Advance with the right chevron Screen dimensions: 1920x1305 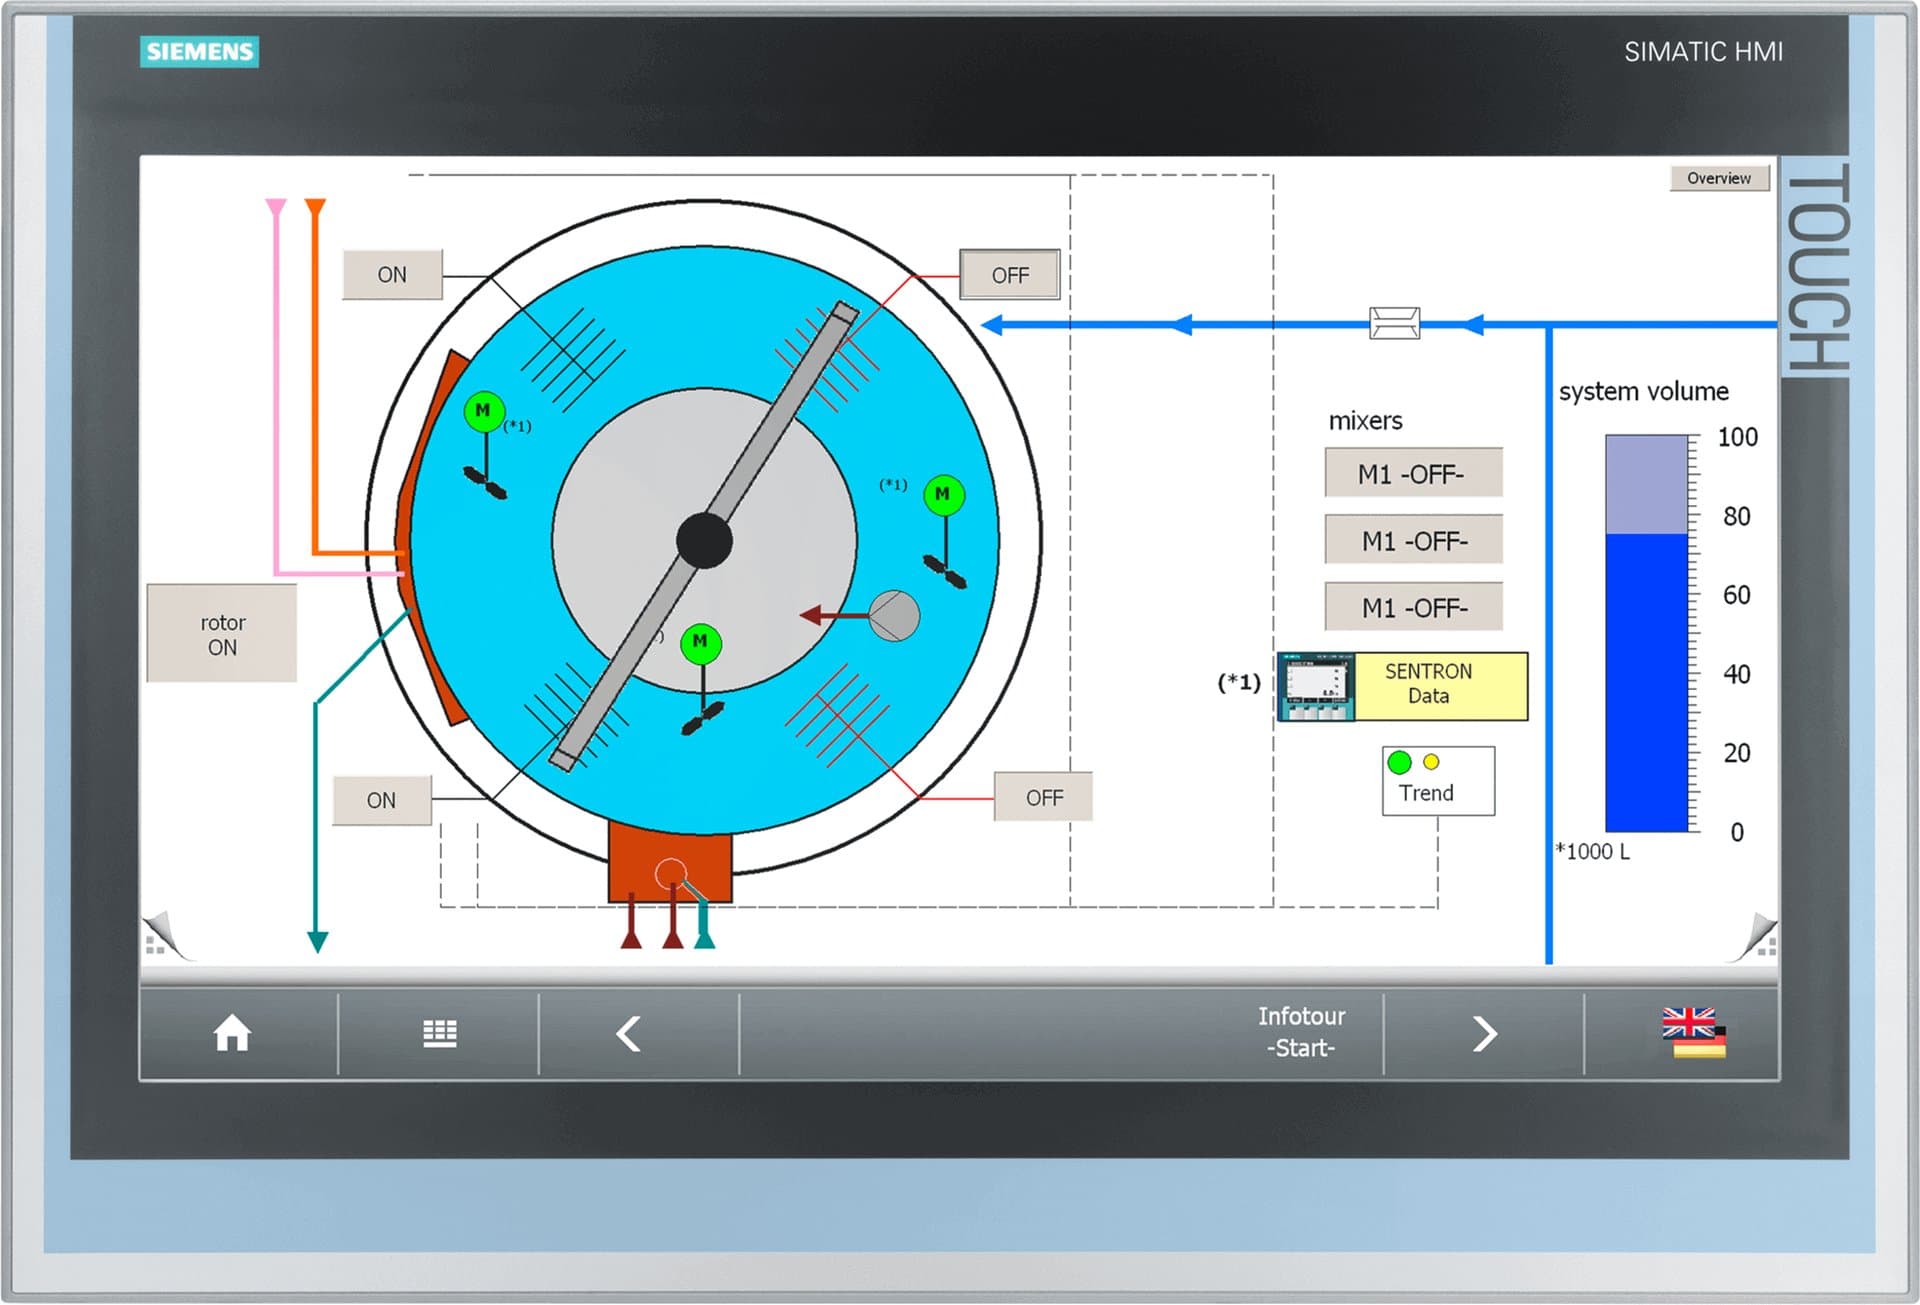(x=1485, y=1033)
